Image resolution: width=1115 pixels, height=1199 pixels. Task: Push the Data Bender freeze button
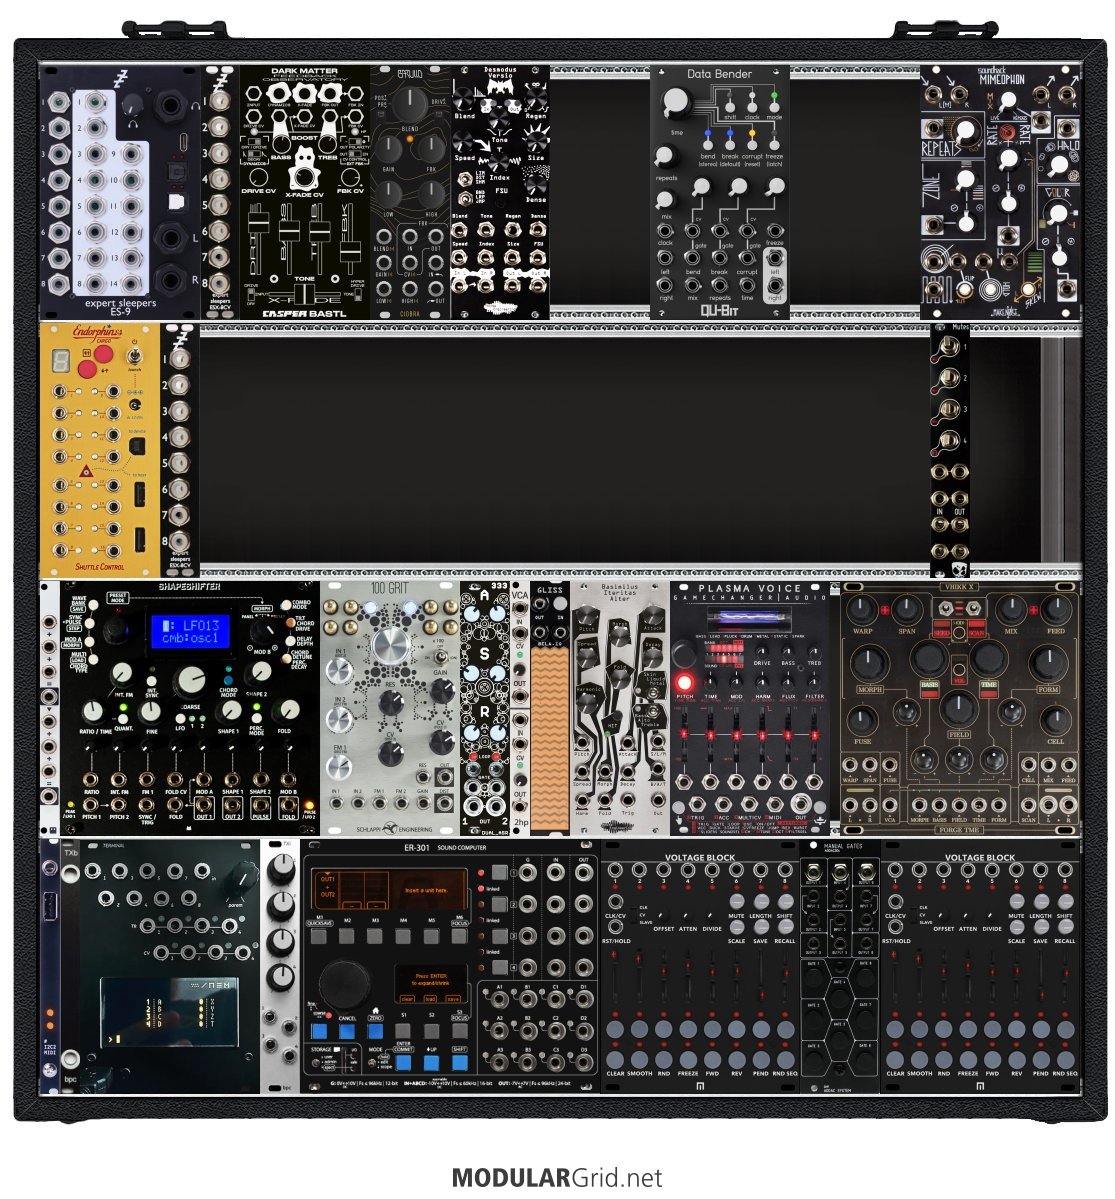(774, 143)
